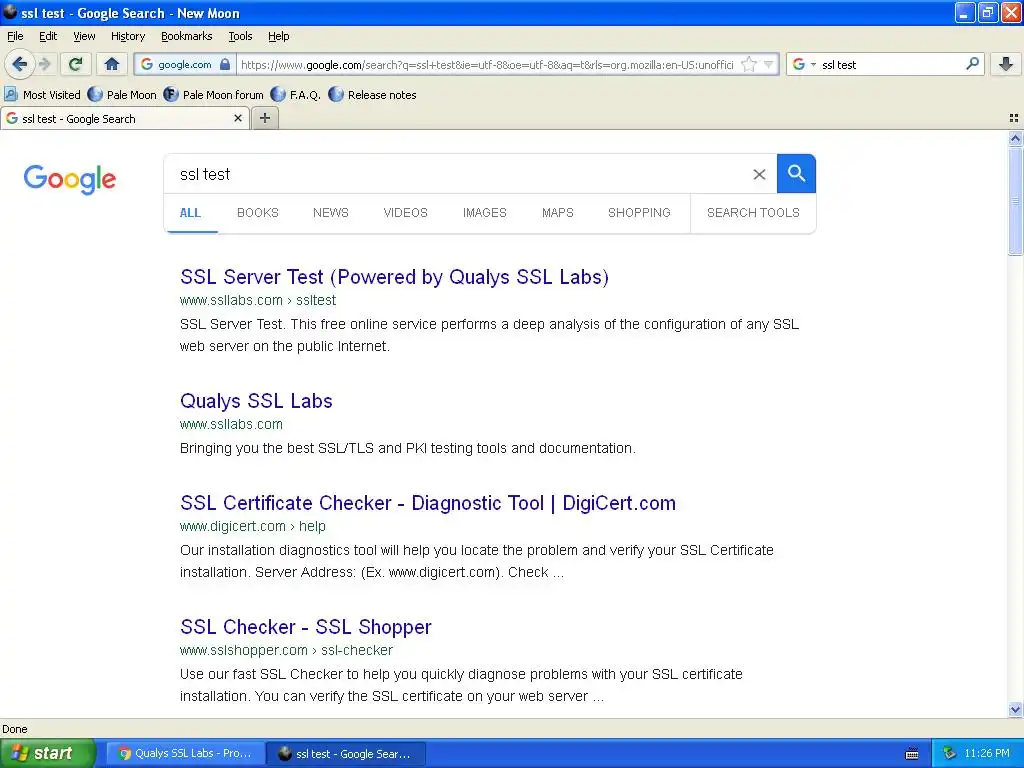
Task: Switch to the IMAGES tab
Action: coord(485,213)
